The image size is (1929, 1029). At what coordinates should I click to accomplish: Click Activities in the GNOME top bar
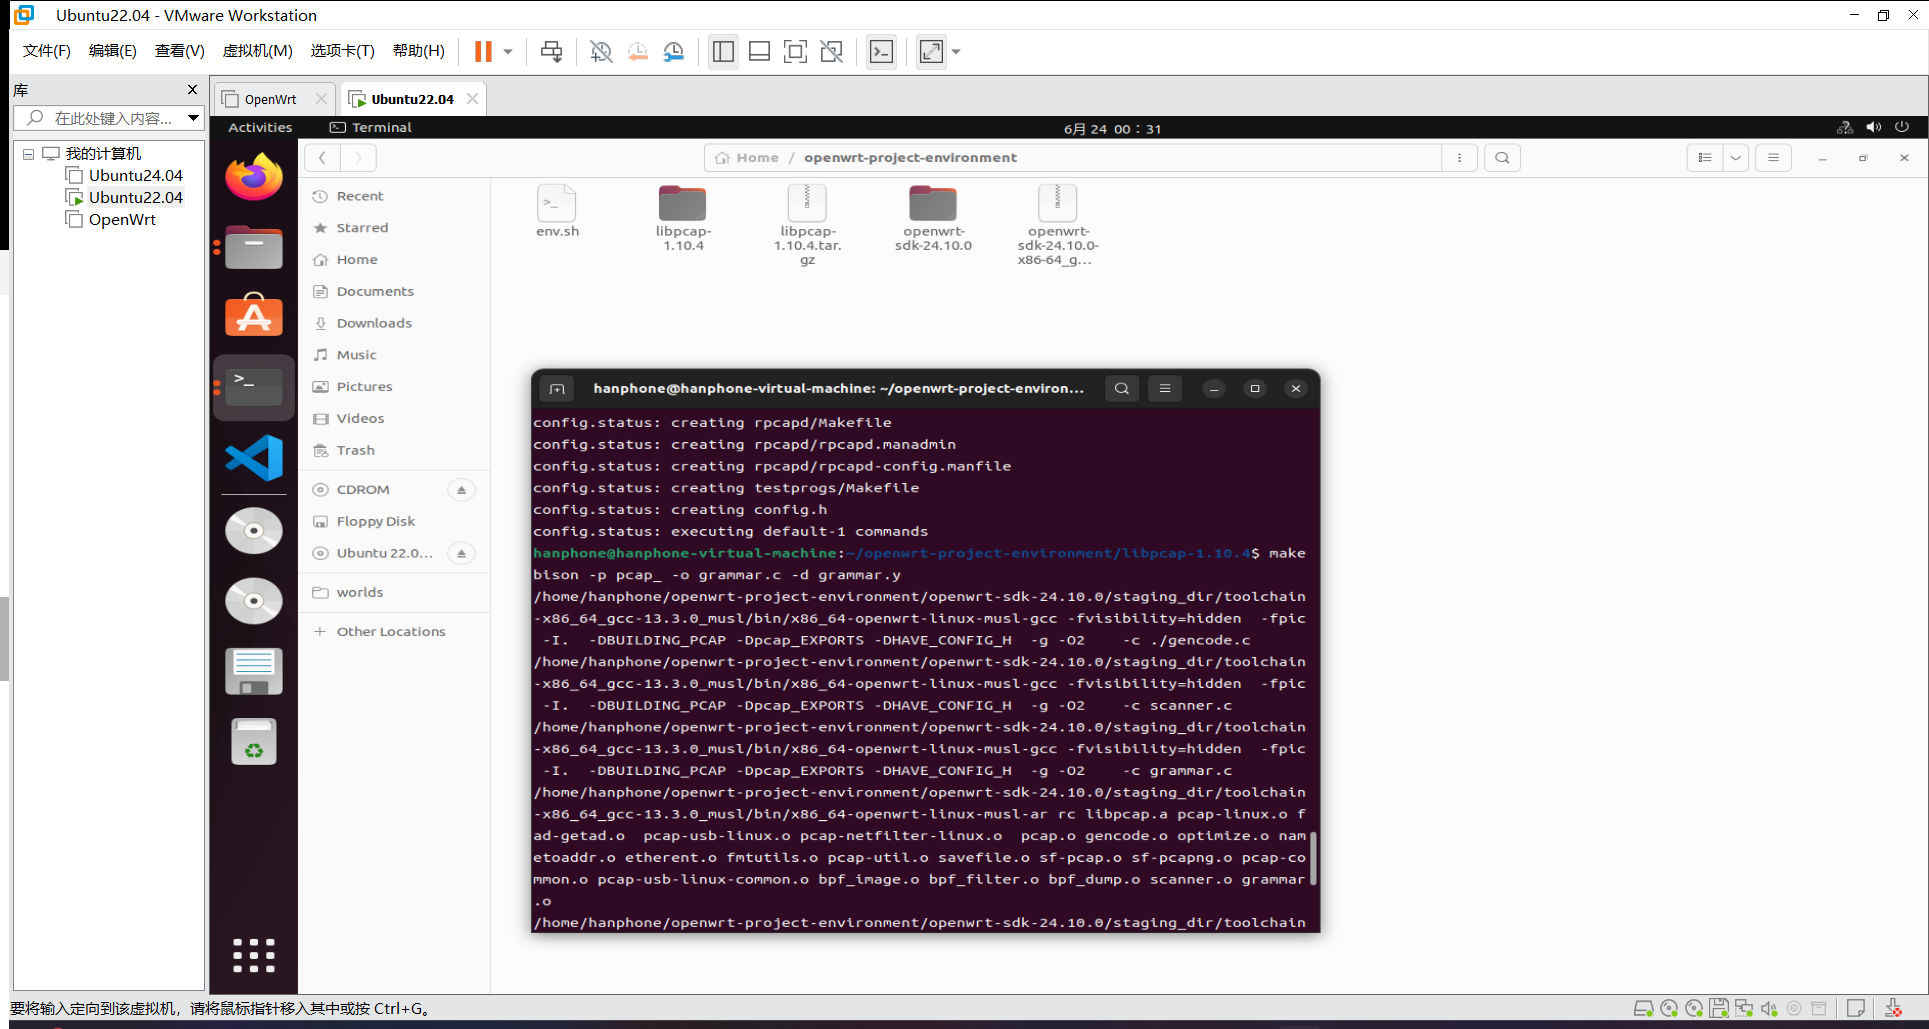[260, 127]
